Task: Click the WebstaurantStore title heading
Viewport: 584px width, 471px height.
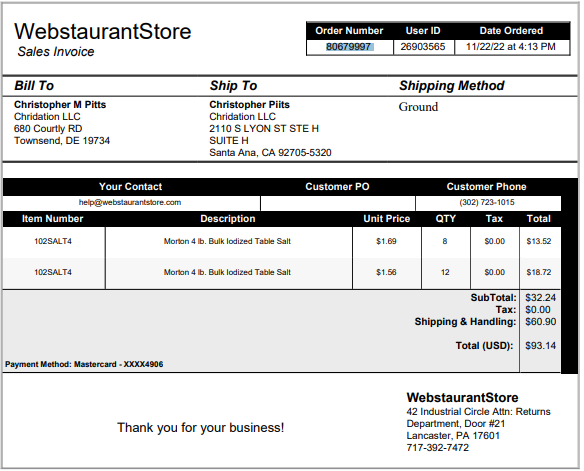Action: click(x=103, y=32)
